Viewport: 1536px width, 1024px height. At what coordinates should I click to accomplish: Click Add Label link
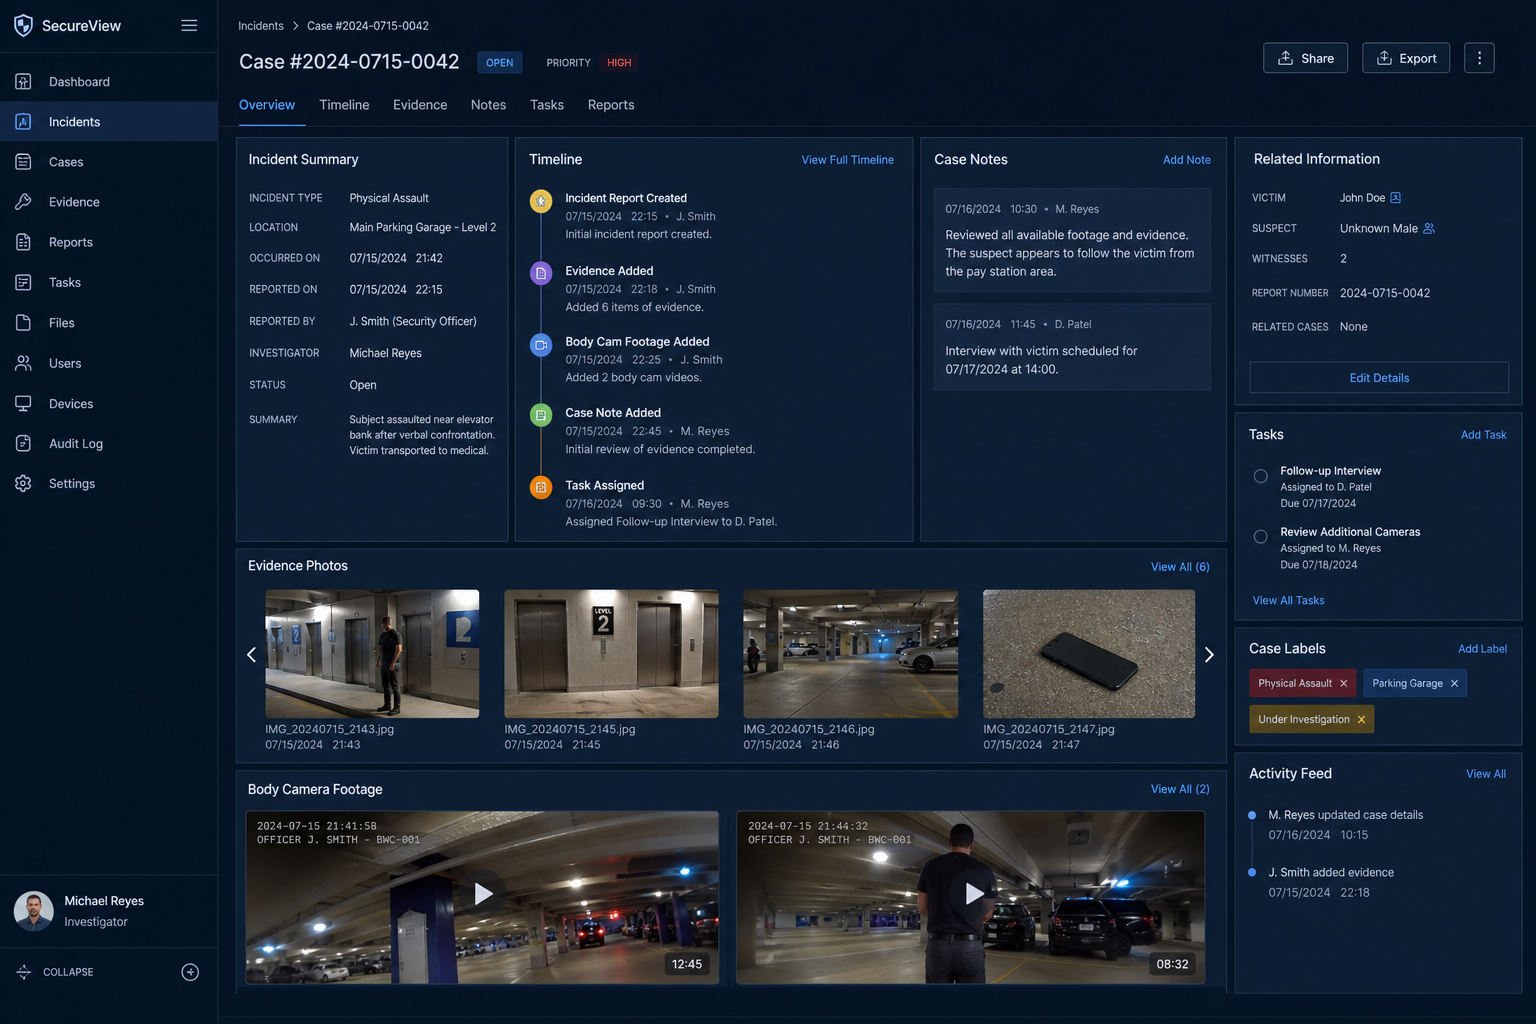tap(1483, 649)
